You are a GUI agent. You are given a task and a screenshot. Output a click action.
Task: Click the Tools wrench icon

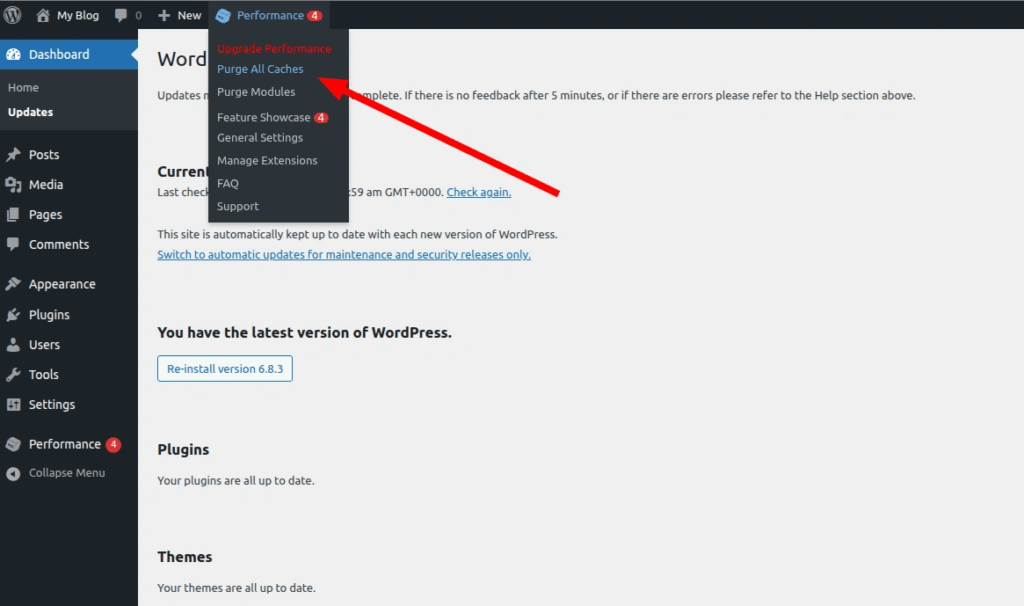(x=12, y=374)
